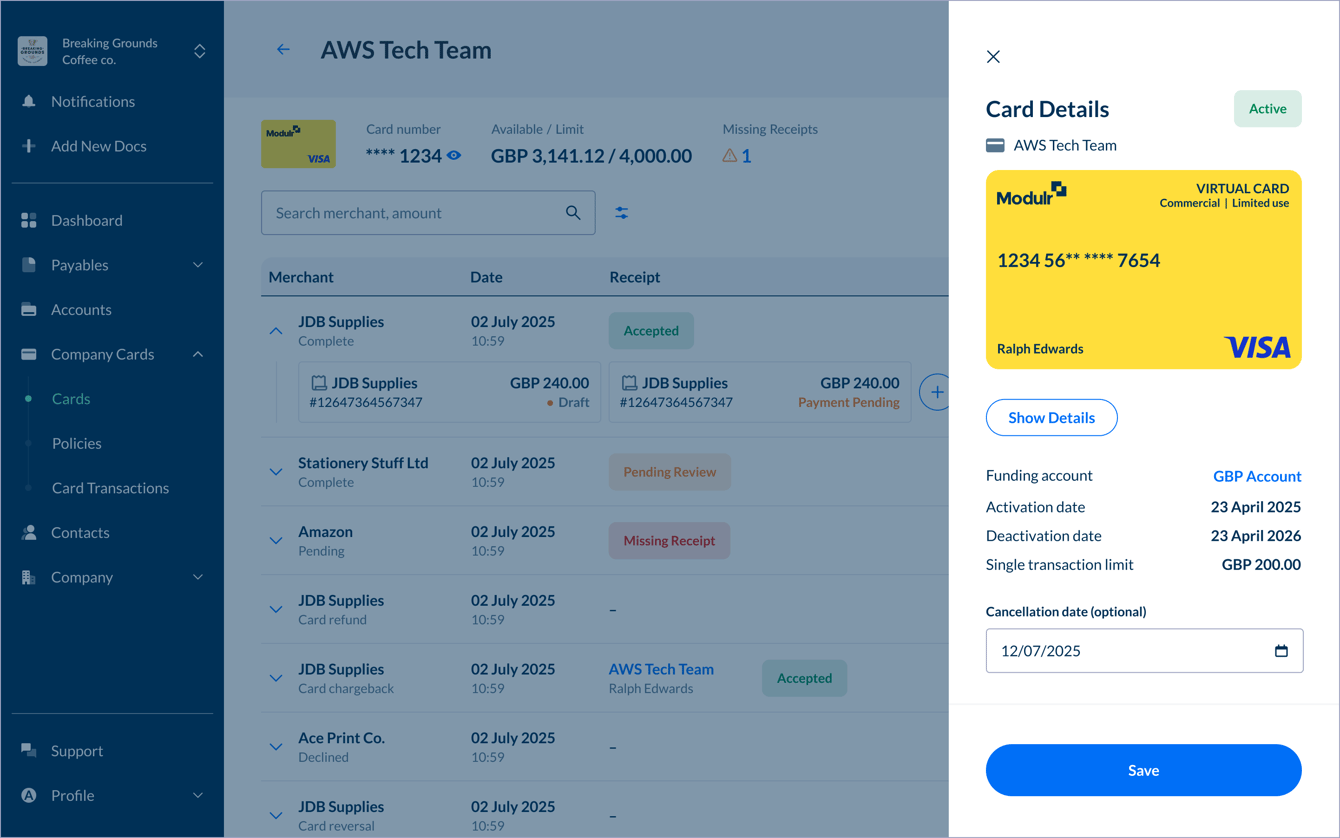Click the Contacts person icon
Viewport: 1340px width, 838px height.
coord(29,533)
